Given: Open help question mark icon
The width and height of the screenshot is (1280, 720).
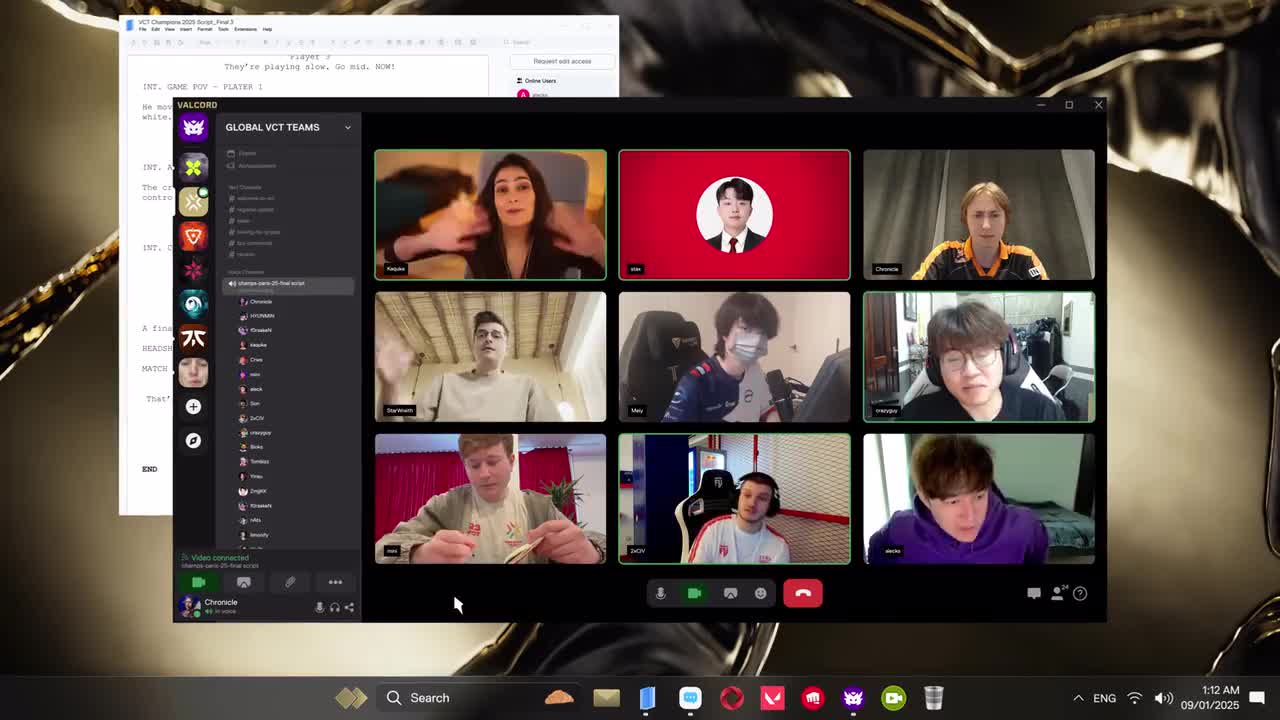Looking at the screenshot, I should coord(1080,593).
